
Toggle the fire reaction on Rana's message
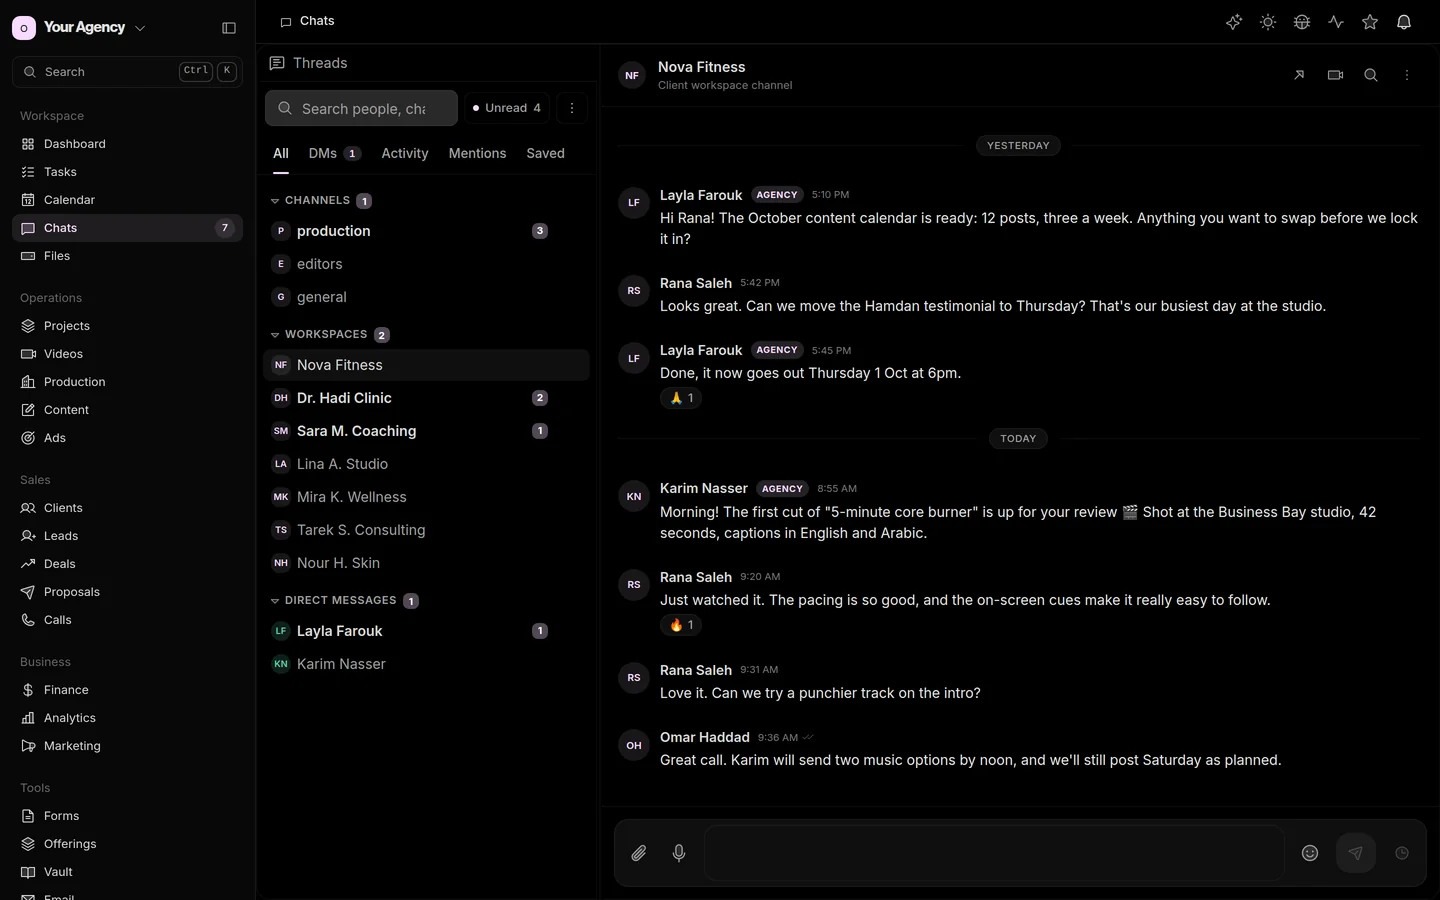[x=681, y=625]
